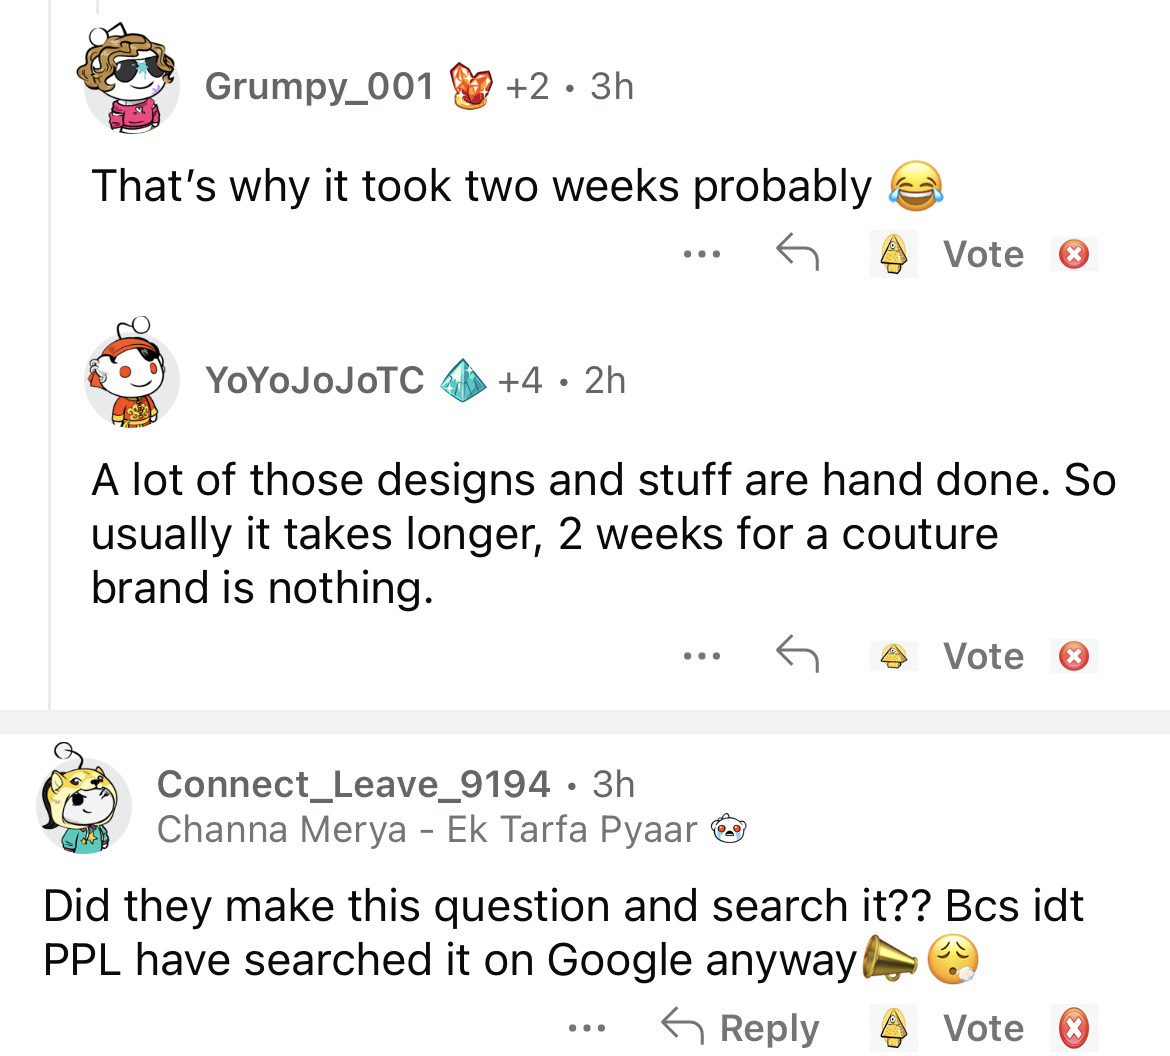1170x1056 pixels.
Task: Click Reply on Connect_Leave_9194's comment
Action: pos(741,1028)
